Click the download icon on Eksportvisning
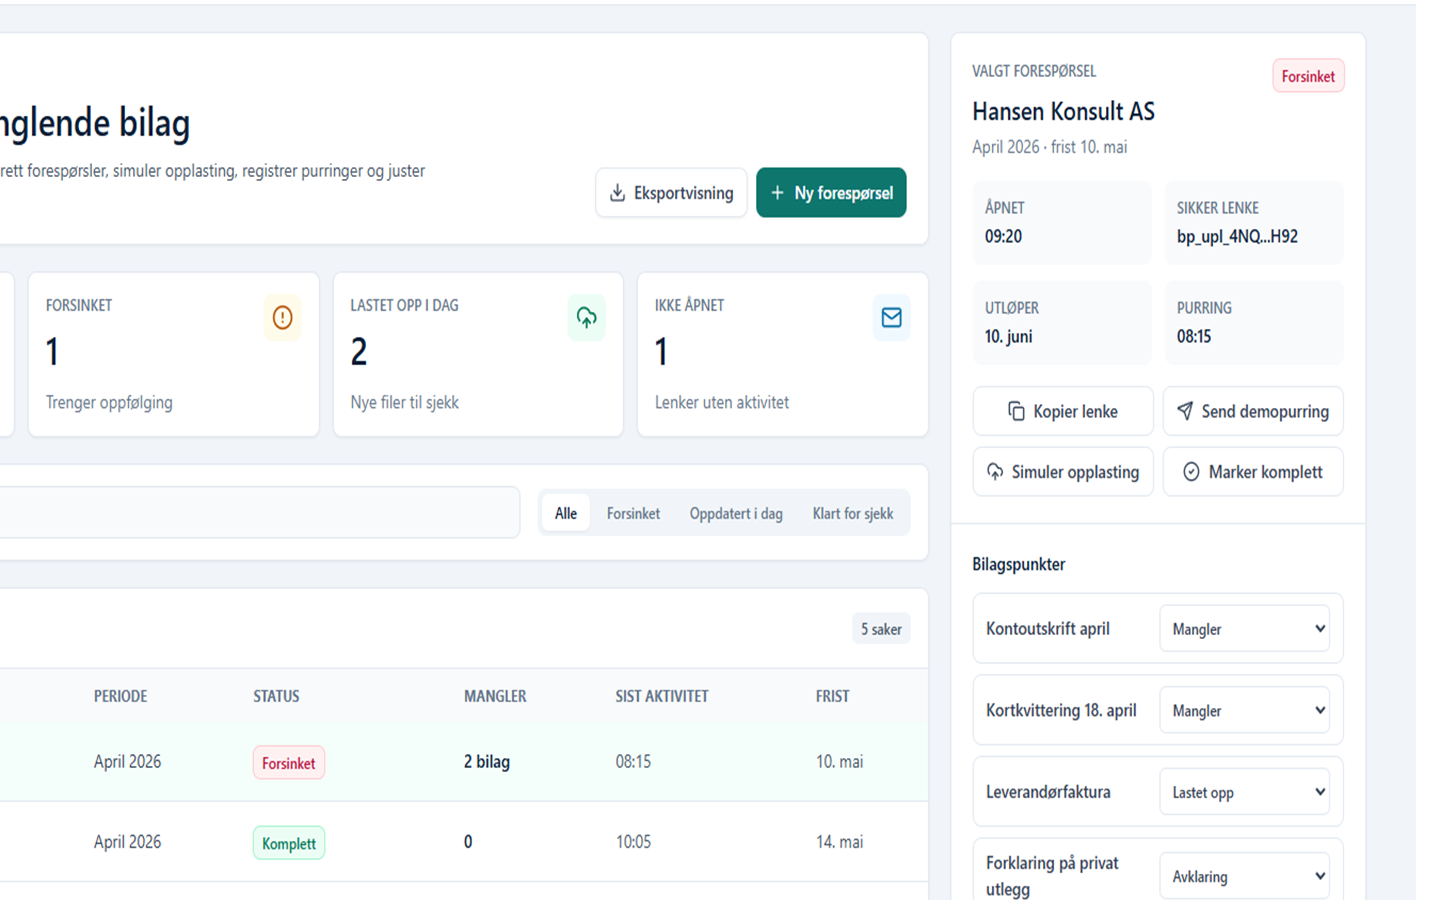This screenshot has height=900, width=1440. coord(617,193)
